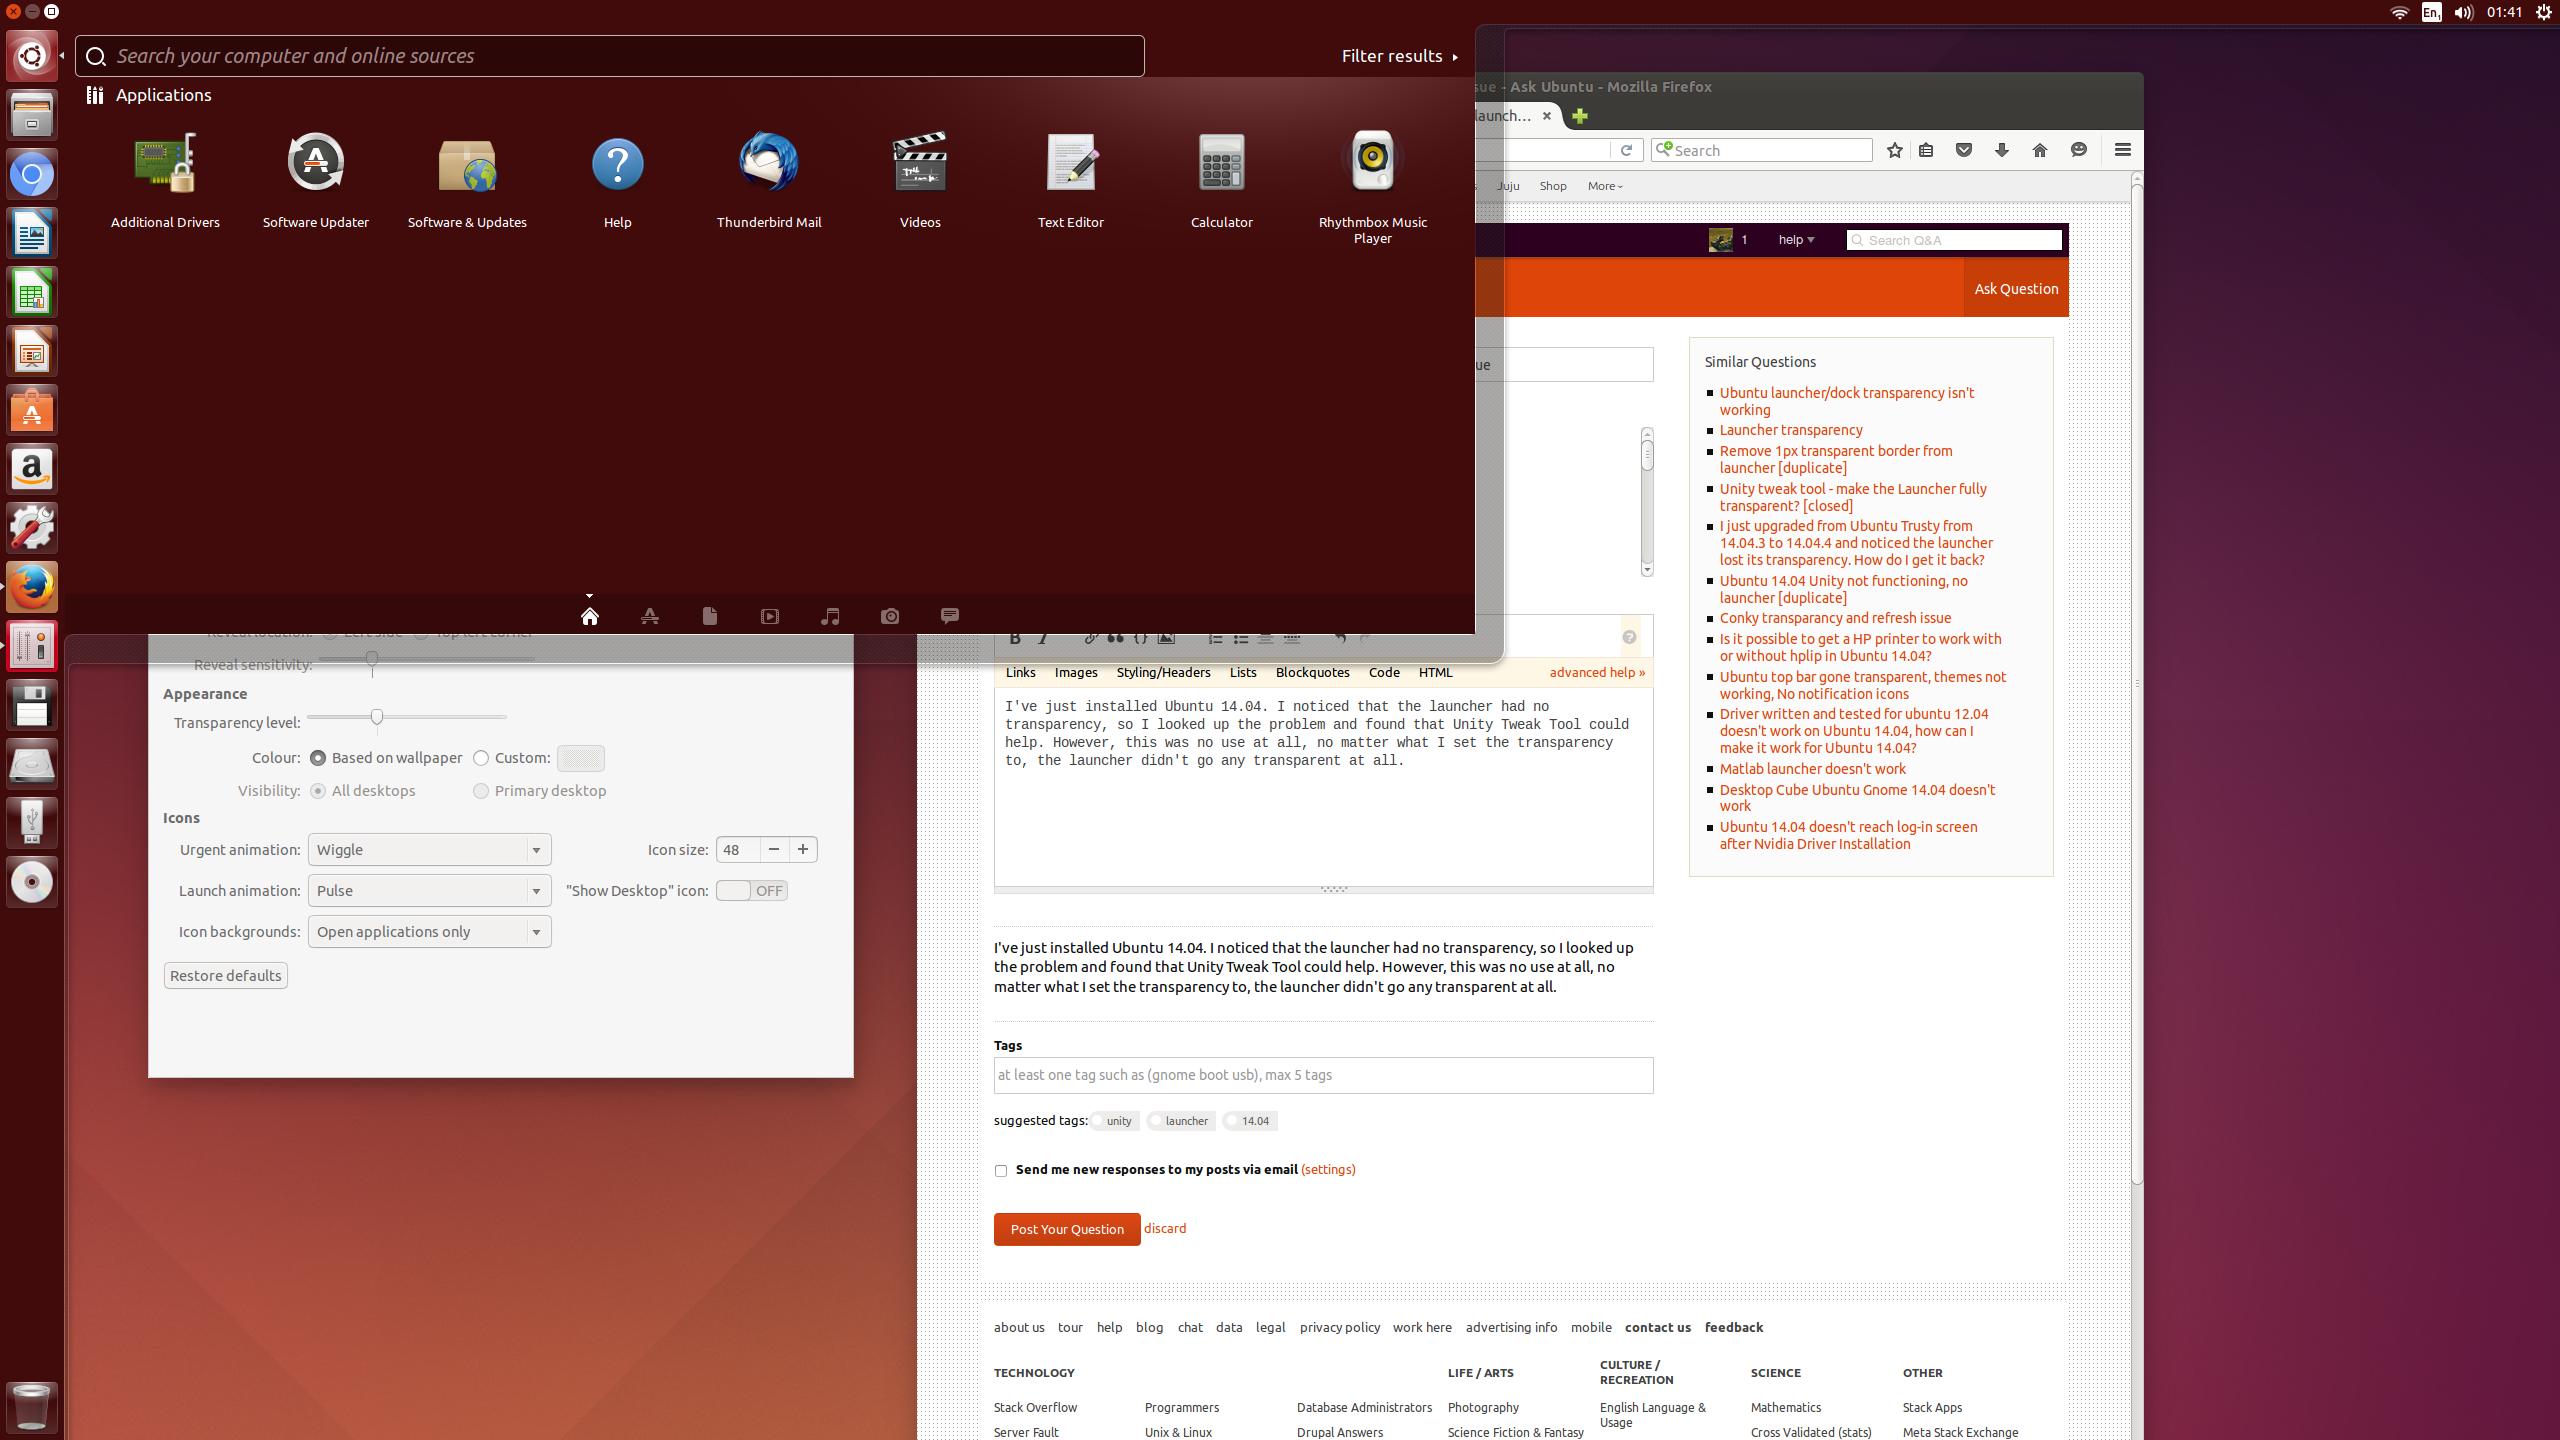
Task: Launch Text Editor from Dash
Action: 1071,180
